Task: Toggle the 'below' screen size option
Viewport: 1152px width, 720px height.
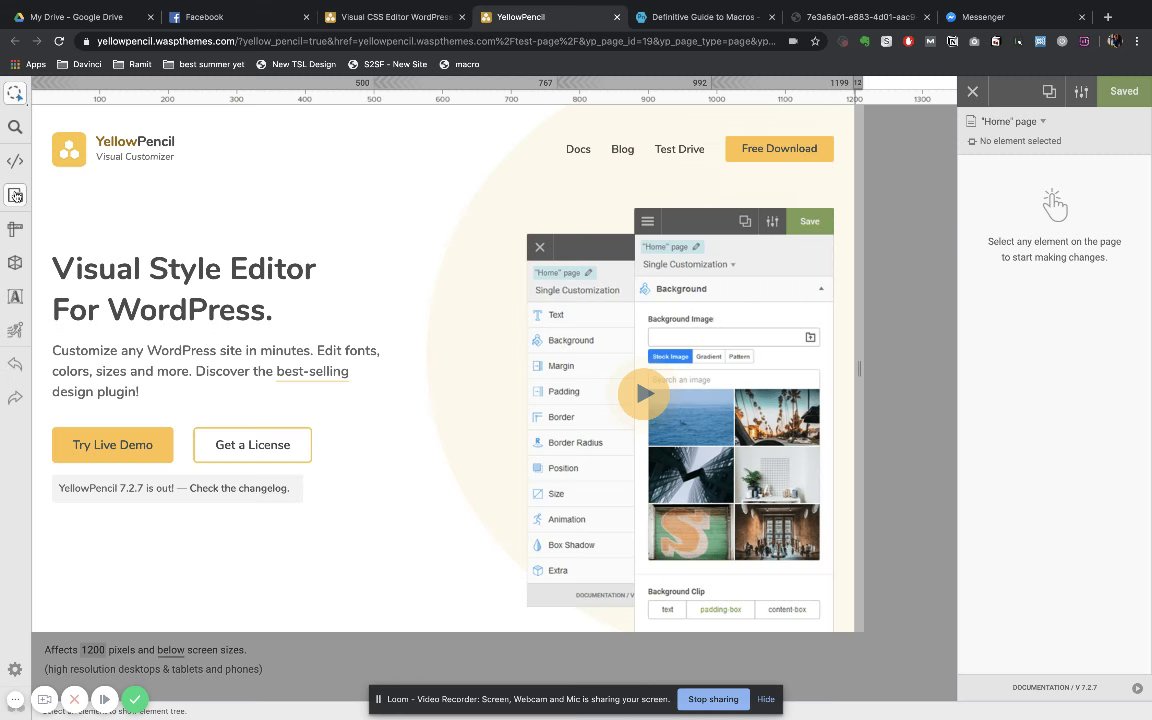Action: tap(170, 650)
